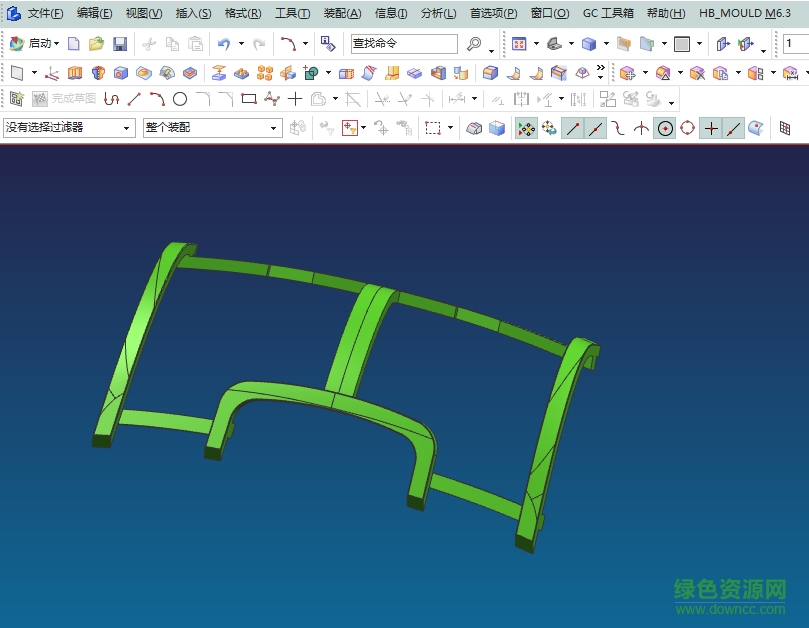Save the current assembly

click(x=120, y=44)
